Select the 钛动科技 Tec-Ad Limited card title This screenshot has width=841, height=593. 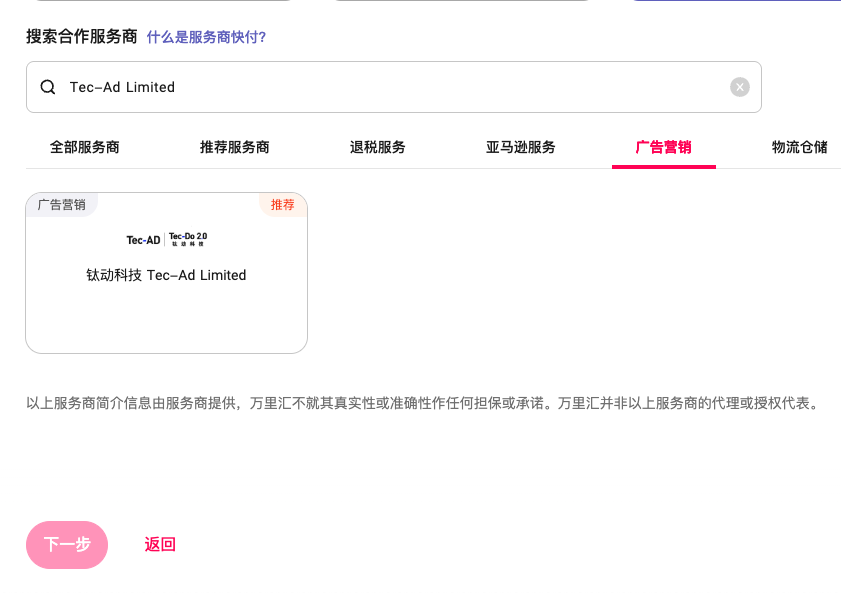pos(166,275)
